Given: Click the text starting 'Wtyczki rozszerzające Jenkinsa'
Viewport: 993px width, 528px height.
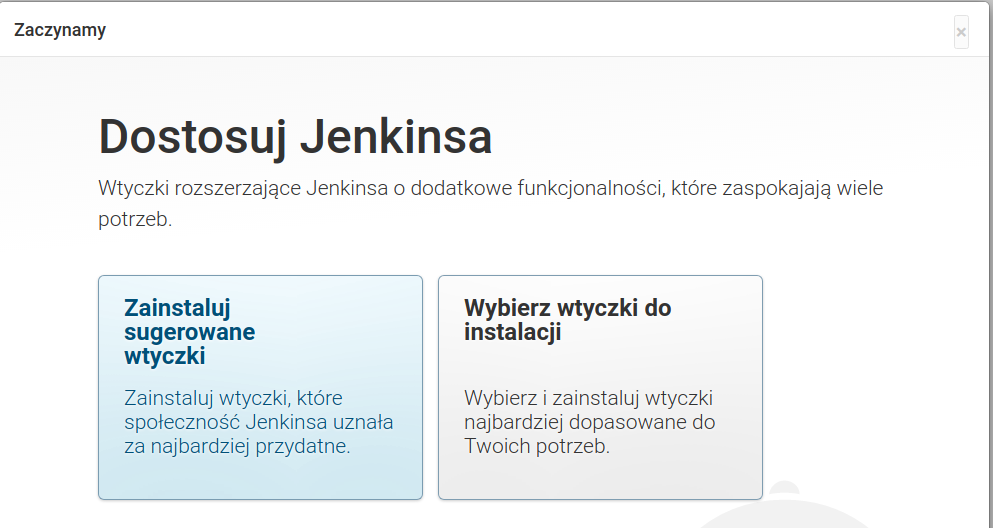Looking at the screenshot, I should pos(491,203).
